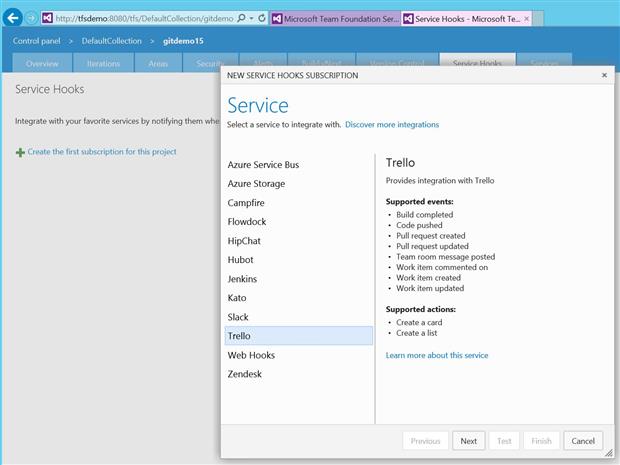Click the Create a list action text

pos(416,333)
